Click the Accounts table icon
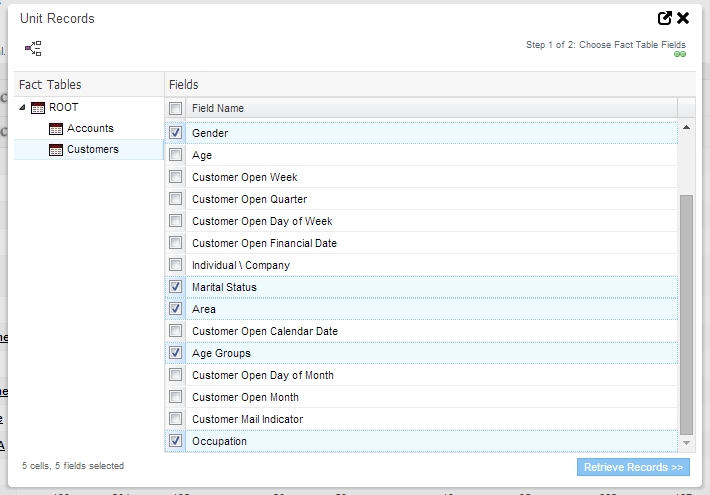The image size is (710, 495). point(56,129)
